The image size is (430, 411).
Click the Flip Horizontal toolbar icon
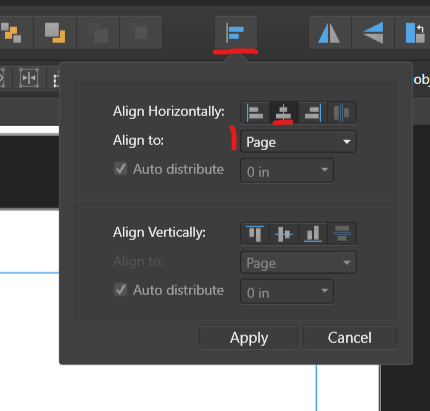(329, 33)
